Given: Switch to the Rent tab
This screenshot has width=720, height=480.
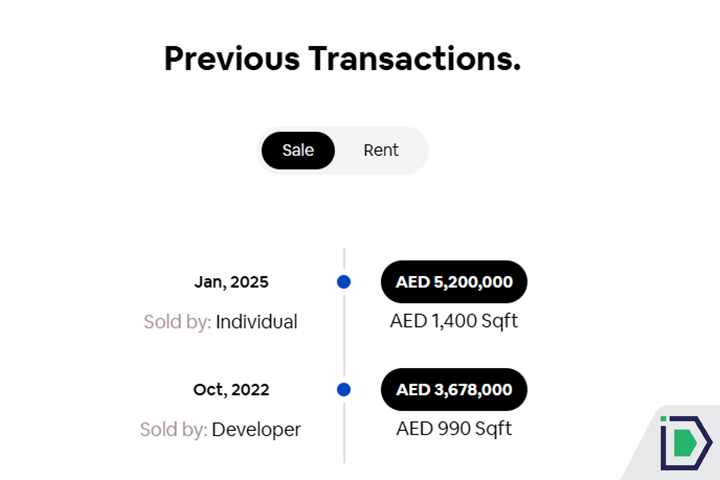Looking at the screenshot, I should click(381, 150).
